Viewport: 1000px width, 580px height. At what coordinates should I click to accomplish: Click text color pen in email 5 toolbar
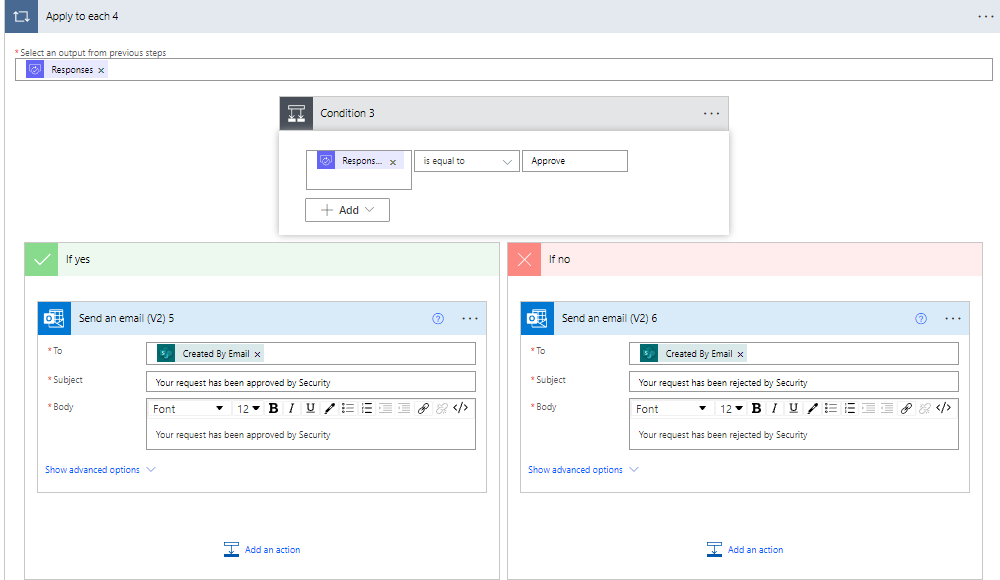tap(329, 408)
